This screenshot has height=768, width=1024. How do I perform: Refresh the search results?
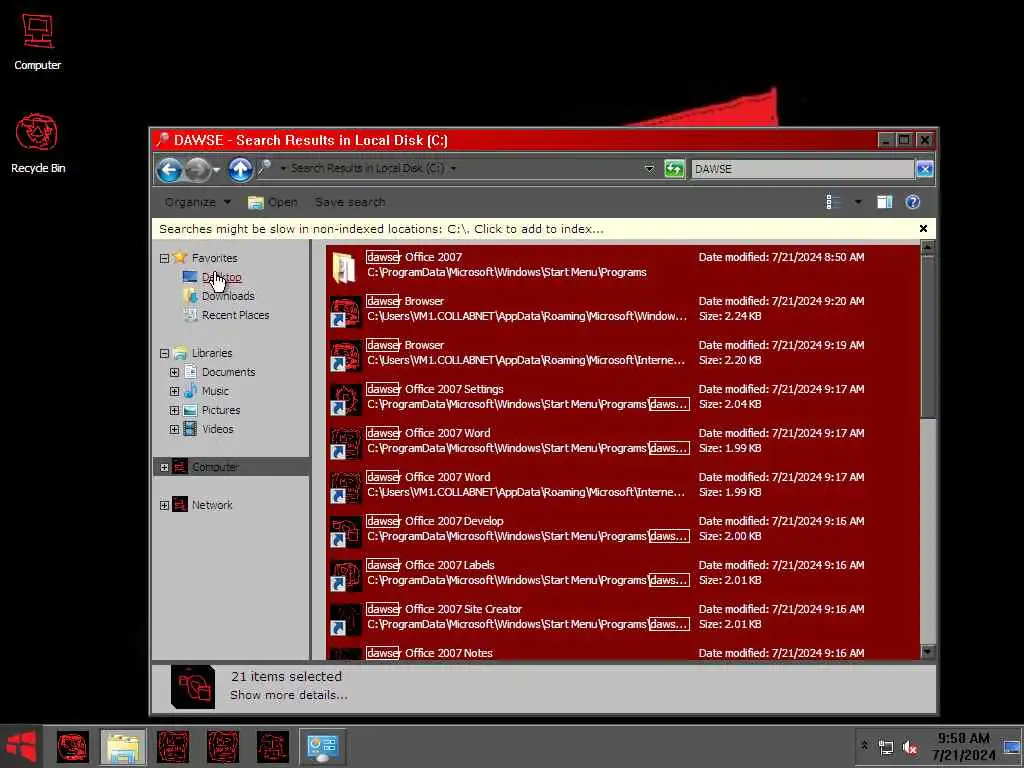click(x=674, y=169)
